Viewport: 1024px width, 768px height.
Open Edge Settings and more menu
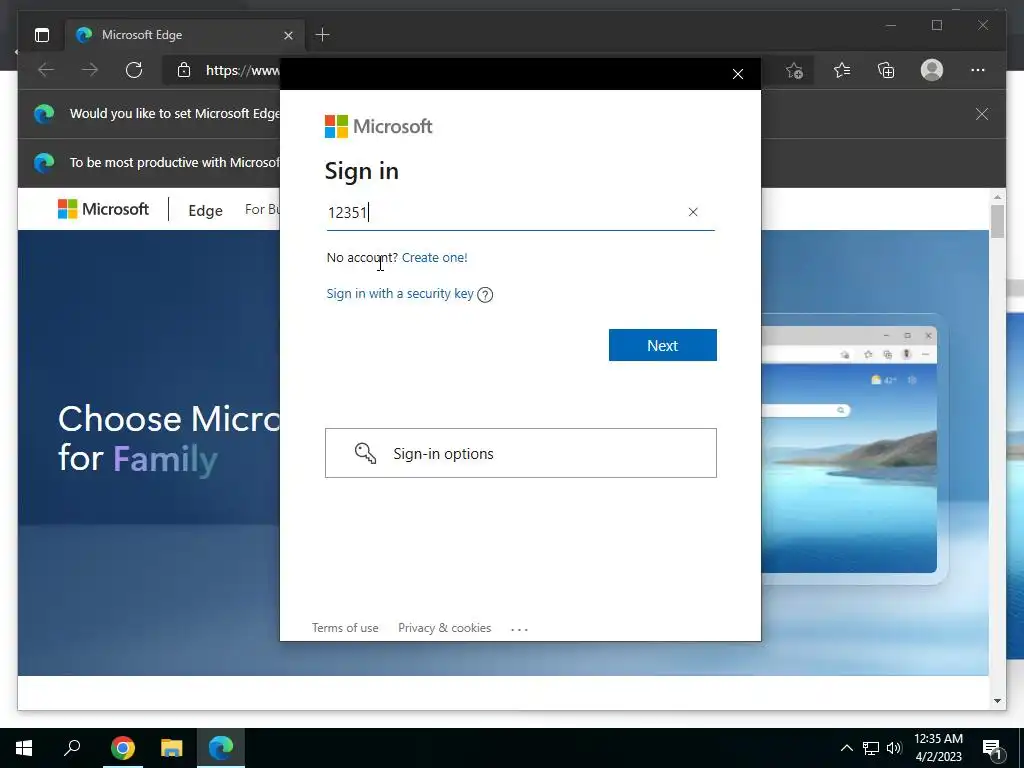pos(978,70)
